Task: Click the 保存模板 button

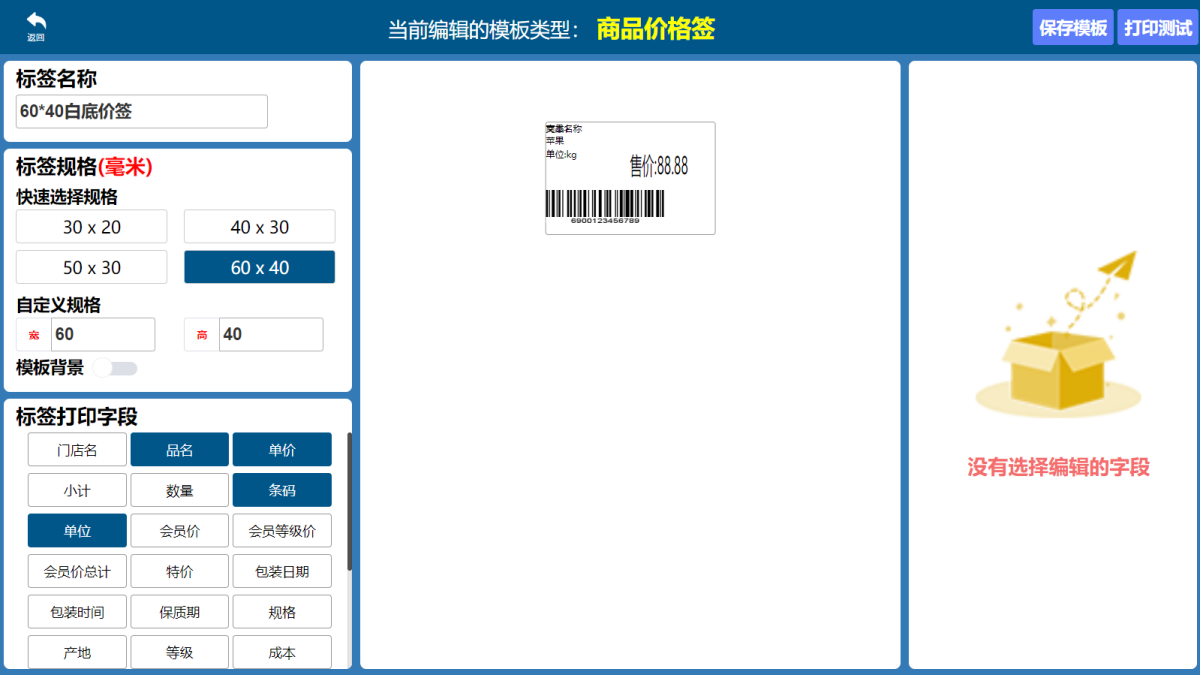Action: tap(1072, 27)
